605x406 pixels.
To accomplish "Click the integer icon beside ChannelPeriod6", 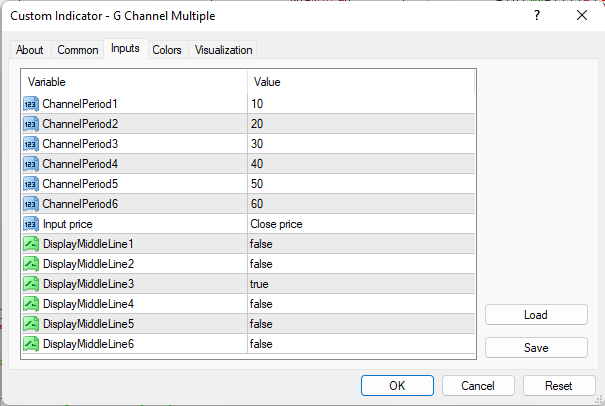I will tap(30, 204).
